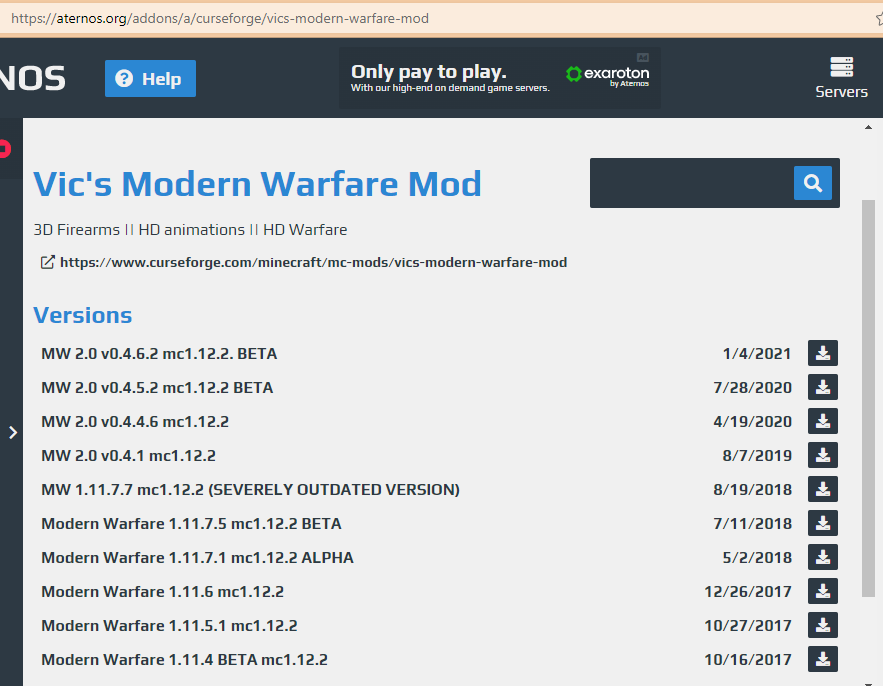Image resolution: width=883 pixels, height=686 pixels.
Task: Focus the addon search input field
Action: [x=692, y=183]
